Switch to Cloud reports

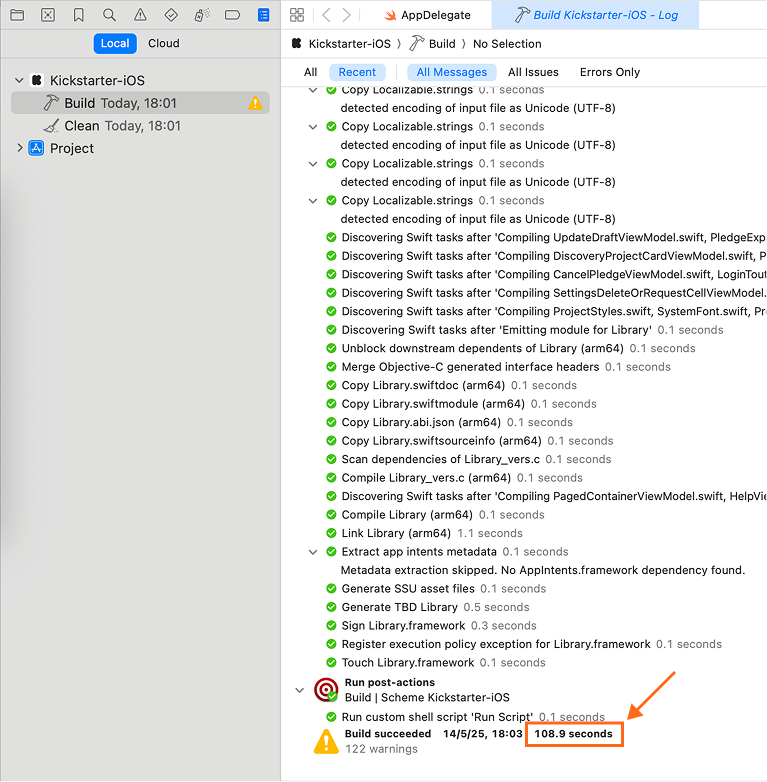tap(164, 43)
